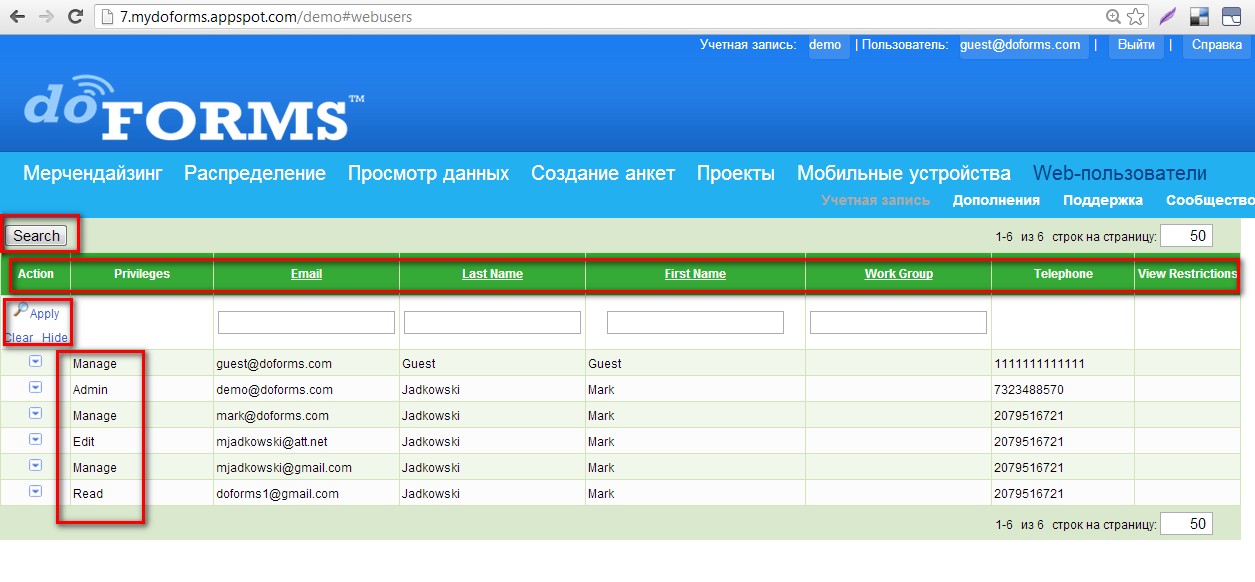
Task: Open action arrow for doforms1@gmail.com row
Action: tap(35, 492)
